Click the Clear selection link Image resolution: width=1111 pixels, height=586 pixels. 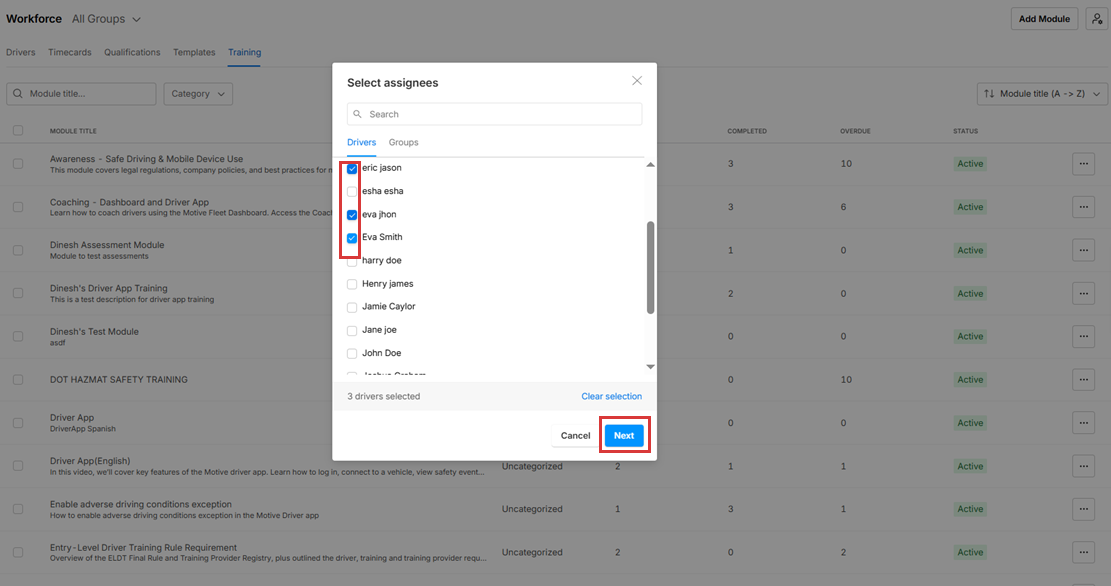611,397
